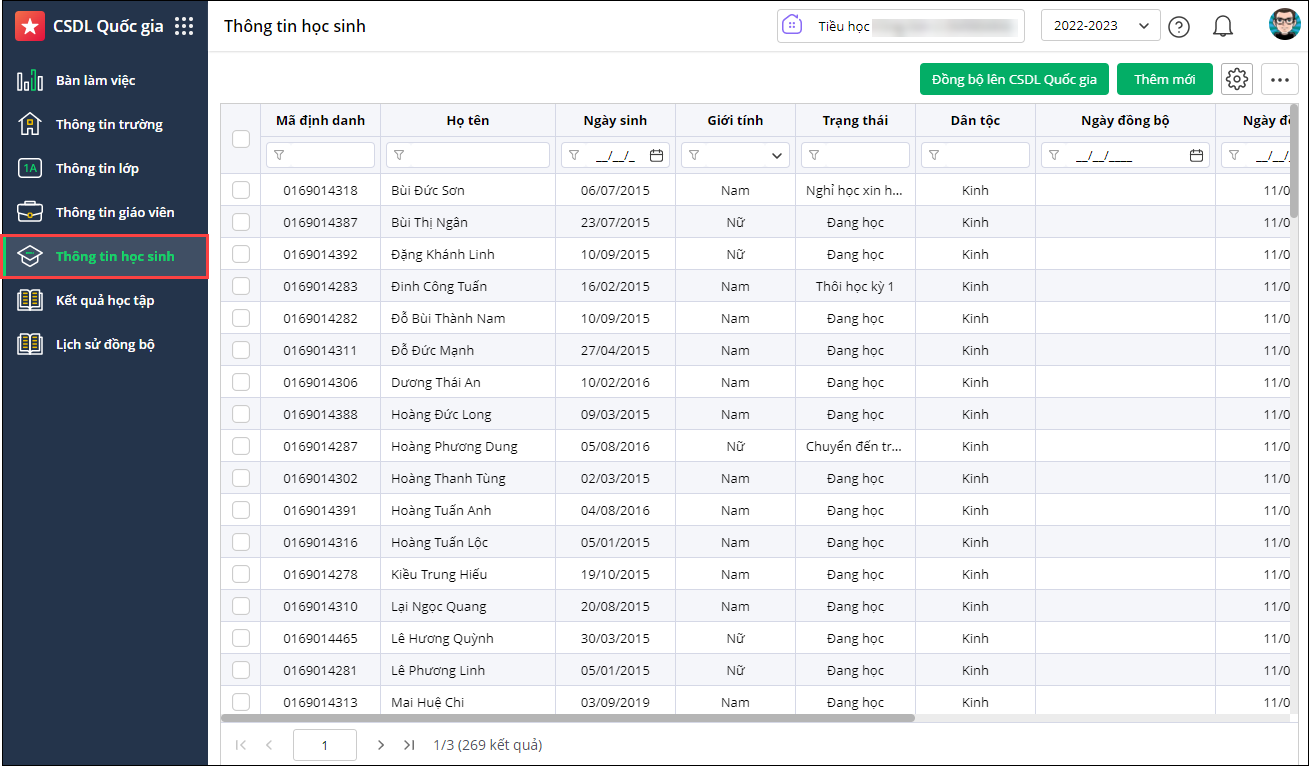Click the user avatar in header
The width and height of the screenshot is (1309, 766).
(1284, 25)
